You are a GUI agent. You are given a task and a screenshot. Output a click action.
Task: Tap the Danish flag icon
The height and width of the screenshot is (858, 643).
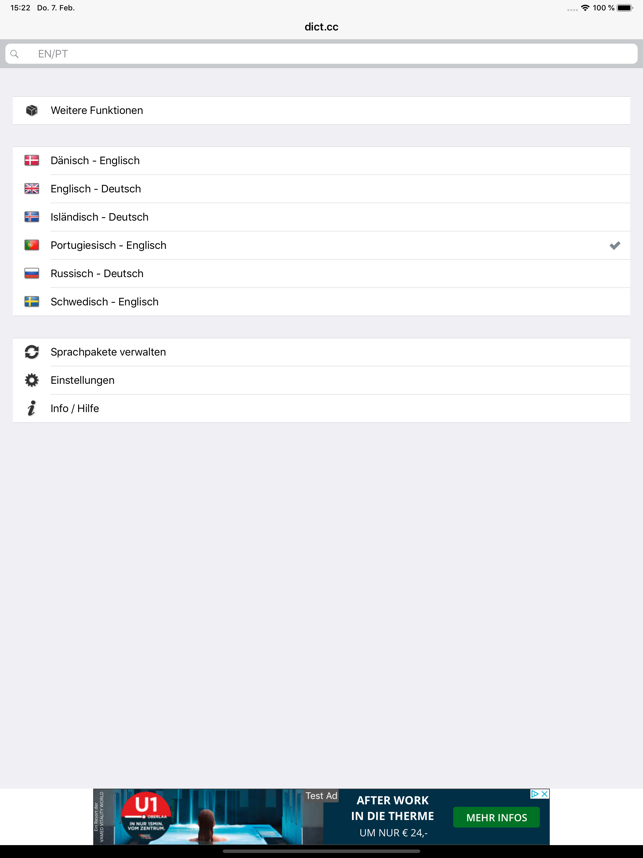tap(32, 160)
